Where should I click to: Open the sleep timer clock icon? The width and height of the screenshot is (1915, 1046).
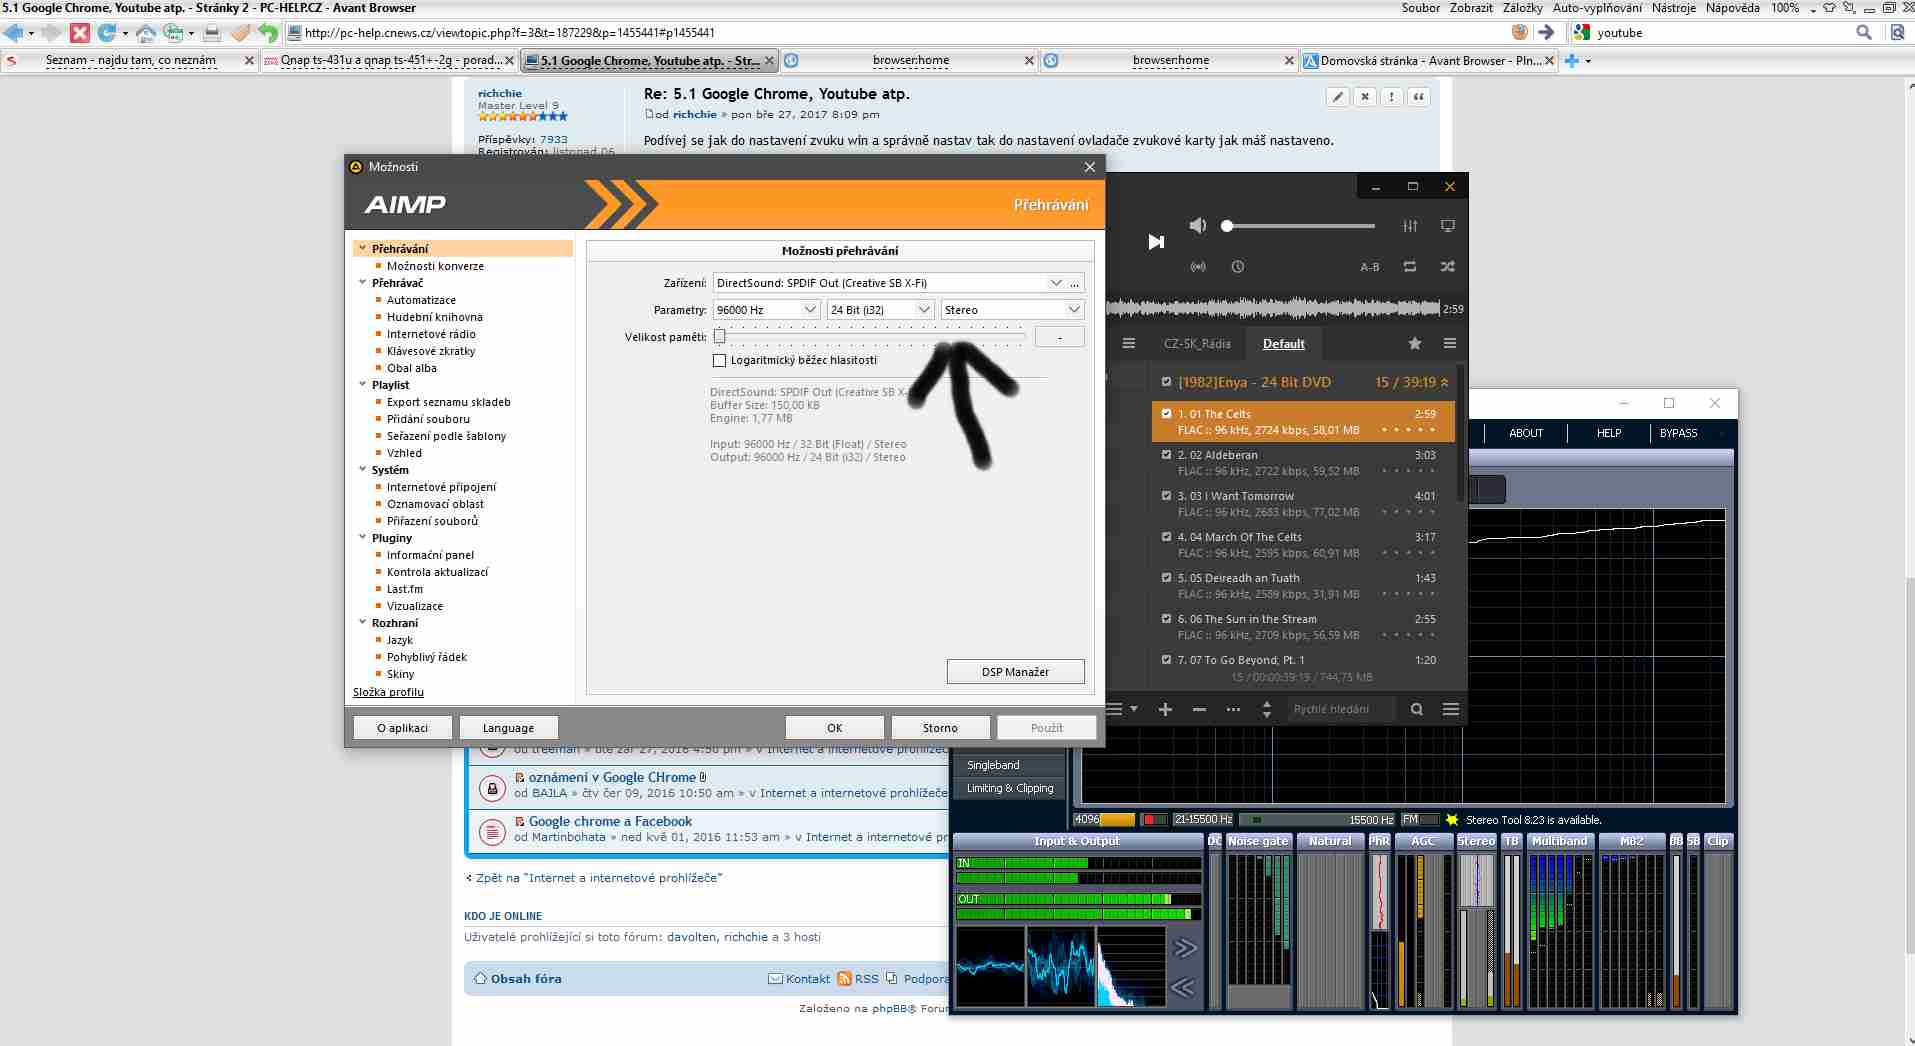click(1238, 267)
